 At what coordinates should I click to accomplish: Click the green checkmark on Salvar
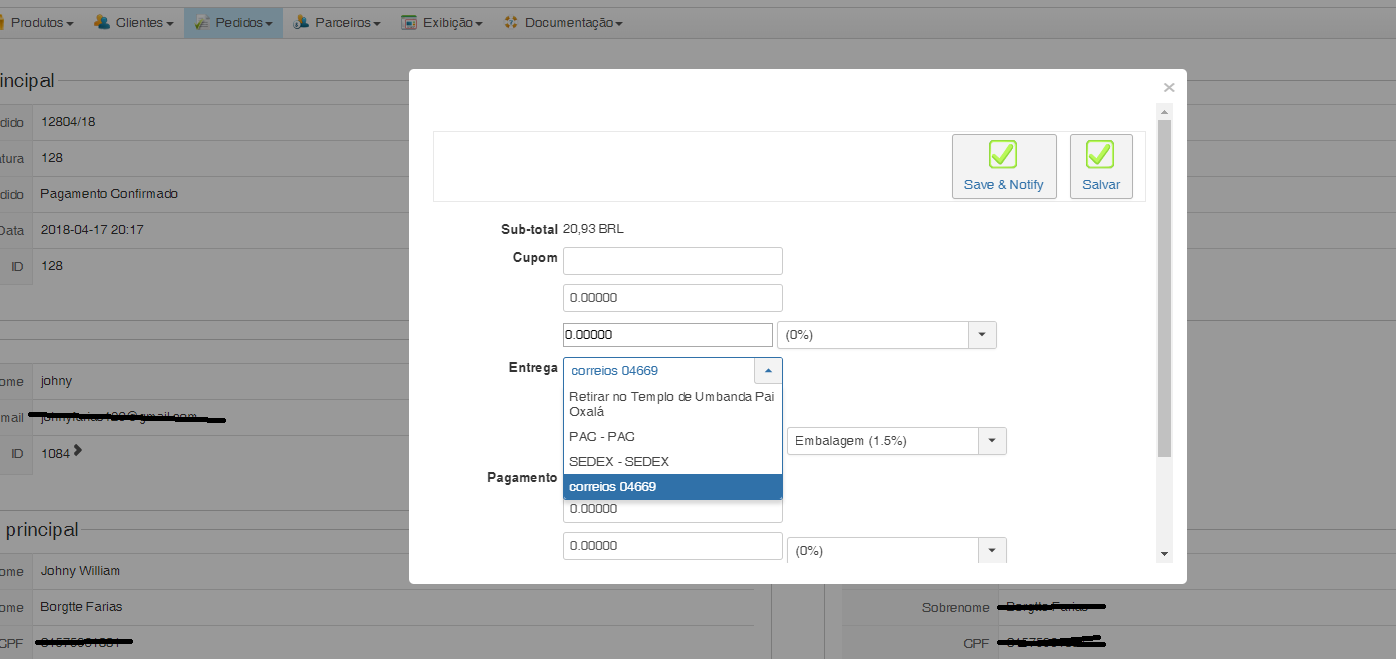click(x=1100, y=155)
